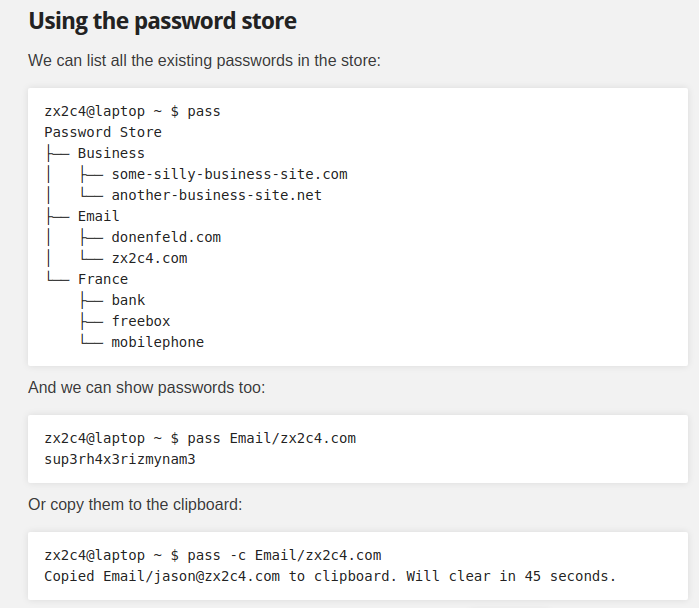Select the France folder in tree listing
The image size is (699, 608).
(103, 279)
